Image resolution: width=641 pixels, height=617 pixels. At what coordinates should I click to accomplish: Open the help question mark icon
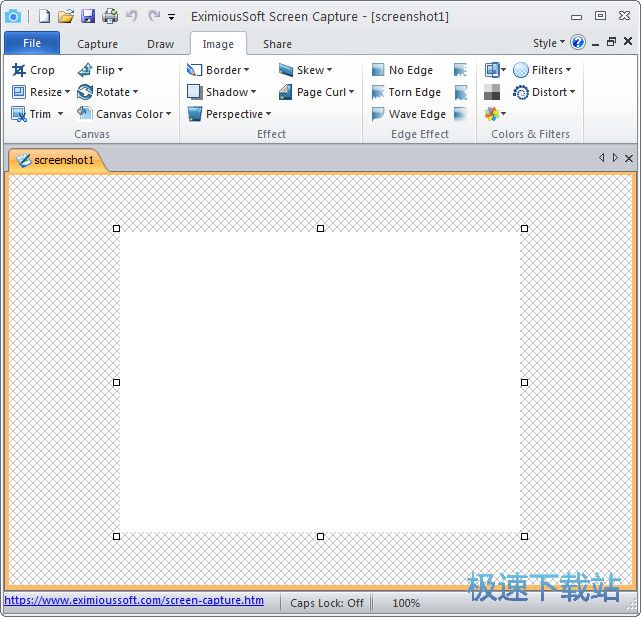(578, 43)
